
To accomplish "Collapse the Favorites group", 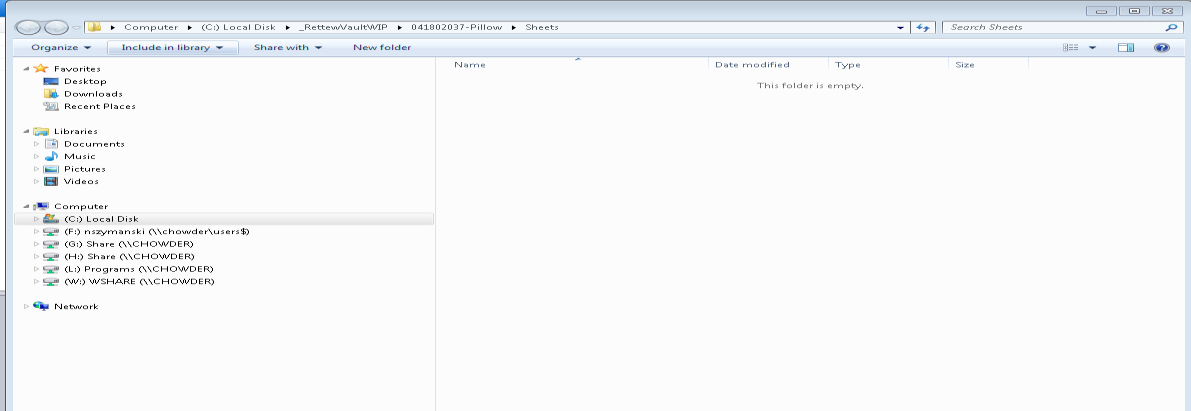I will (x=27, y=68).
